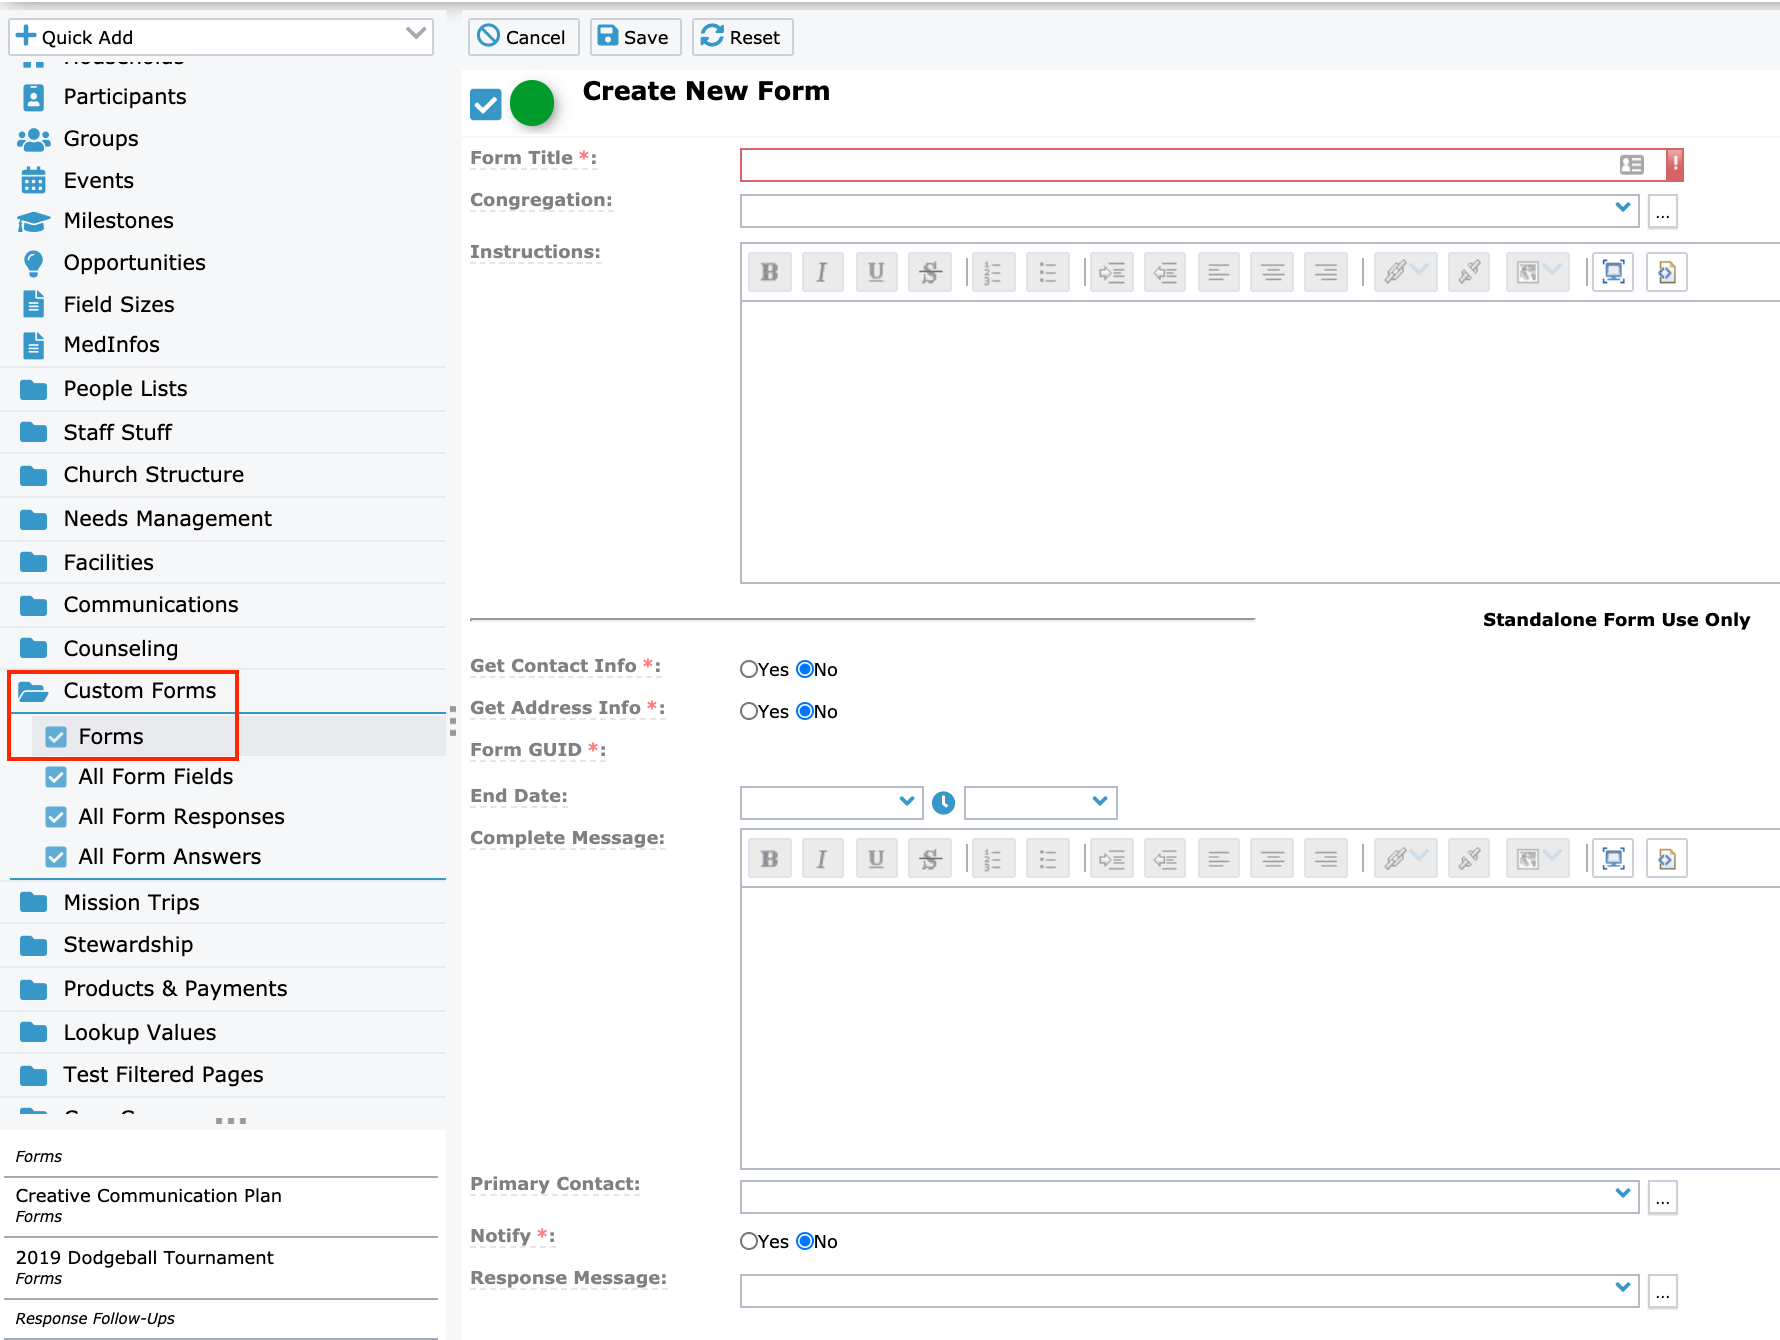Expand the Quick Add dropdown
Image resolution: width=1780 pixels, height=1340 pixels.
(x=416, y=36)
